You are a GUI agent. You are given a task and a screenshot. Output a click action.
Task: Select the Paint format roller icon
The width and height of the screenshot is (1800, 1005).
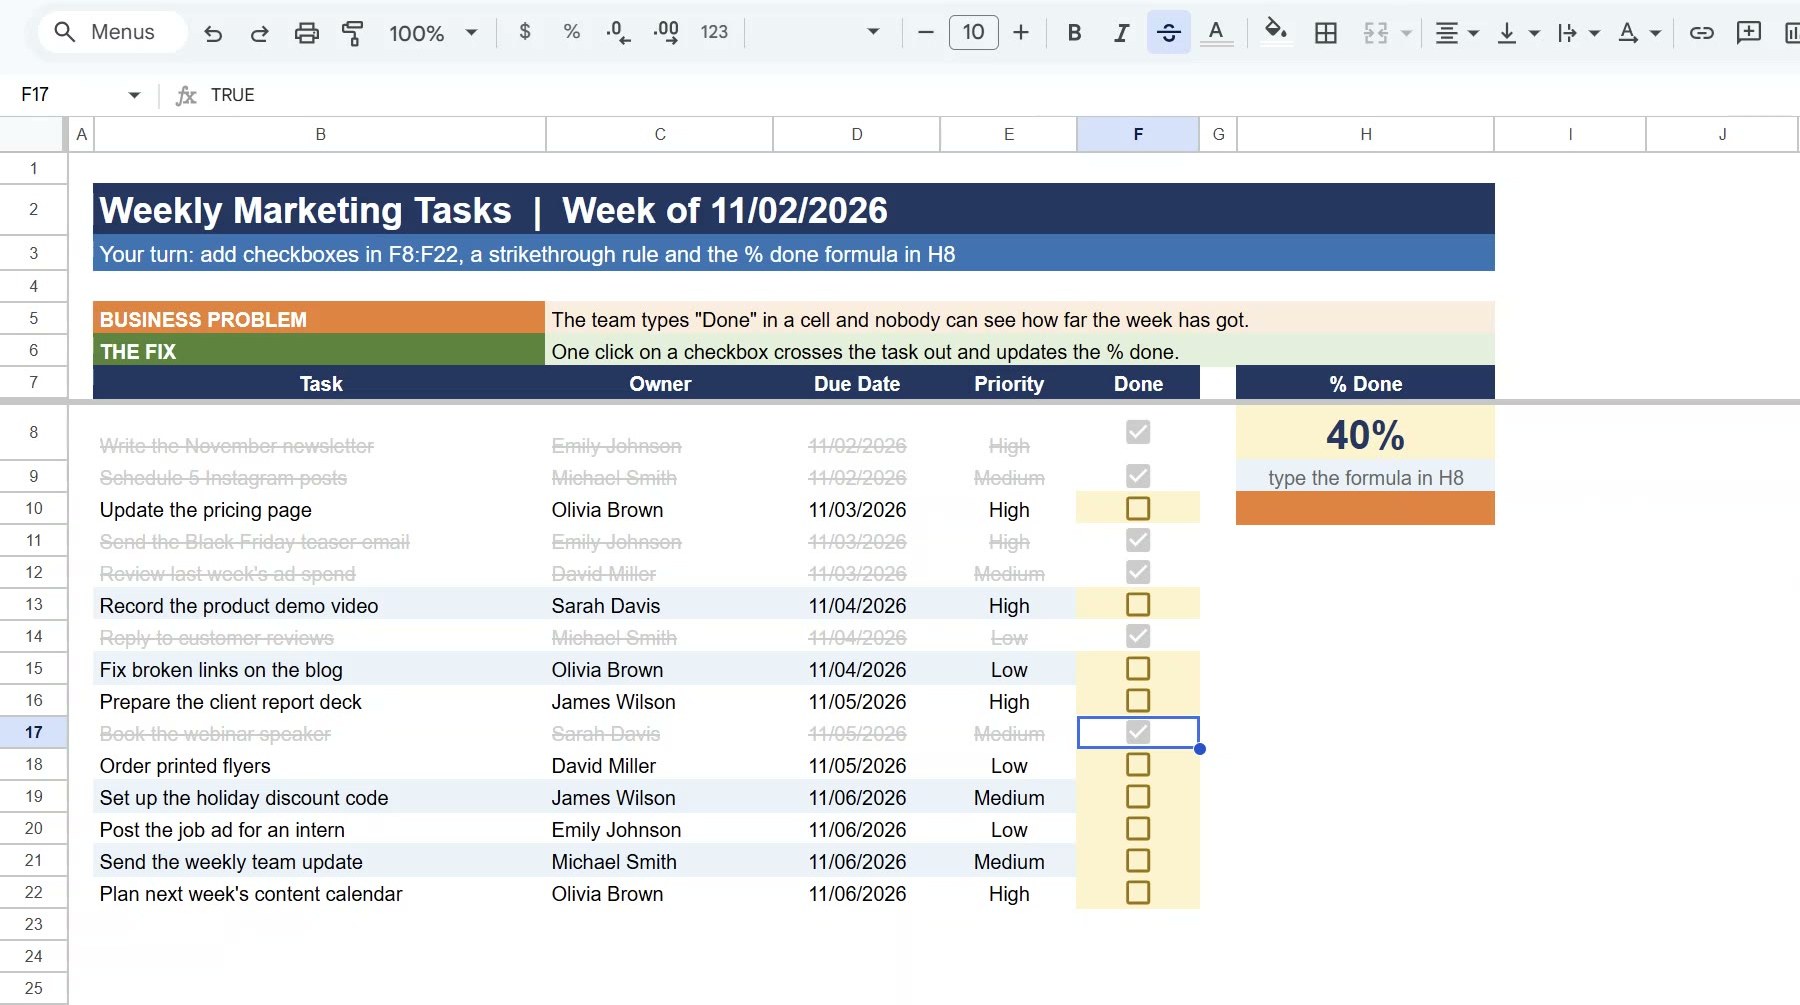352,33
